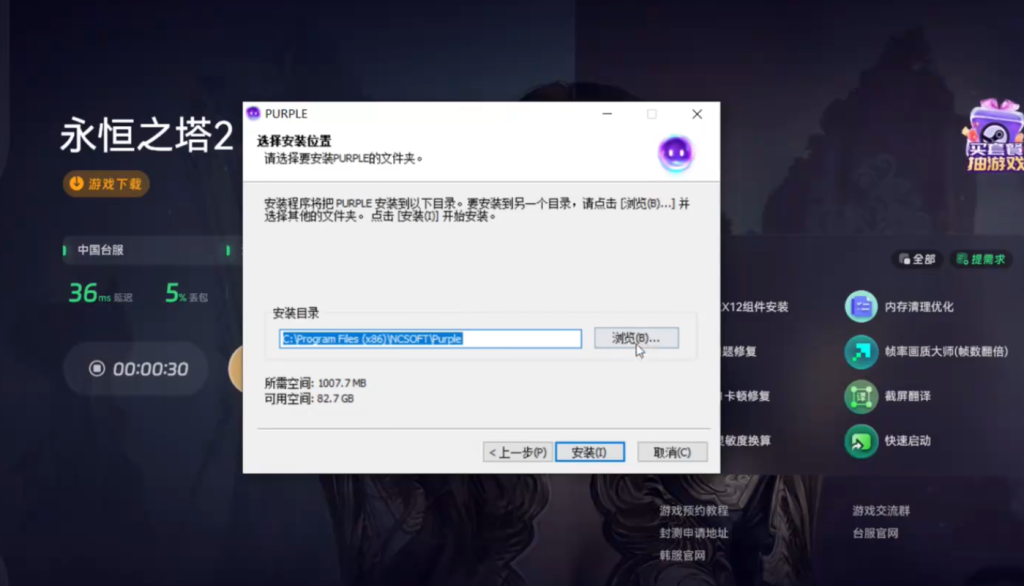Click the 内存清理优化 memory cleanup icon
This screenshot has width=1024, height=586.
tap(860, 307)
